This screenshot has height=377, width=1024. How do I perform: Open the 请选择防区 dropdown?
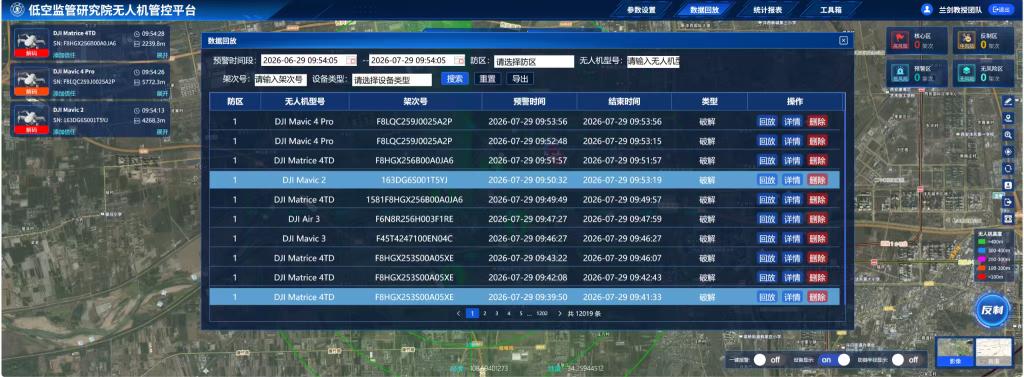[534, 61]
